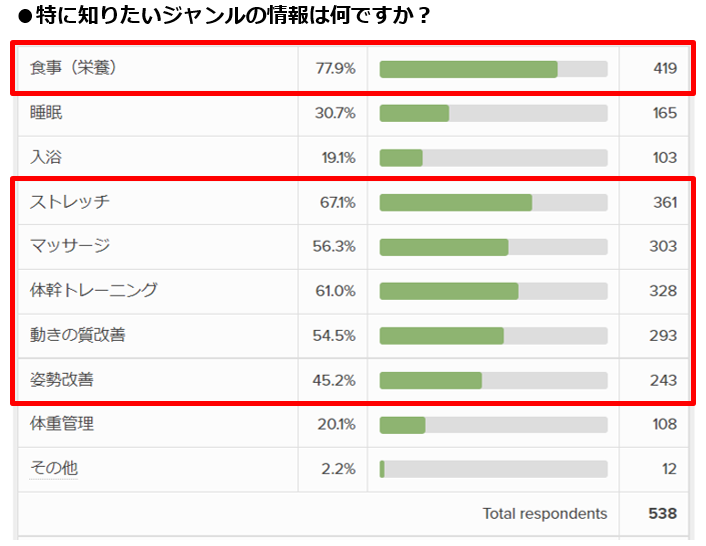Click the 入浴 row label

(x=46, y=157)
